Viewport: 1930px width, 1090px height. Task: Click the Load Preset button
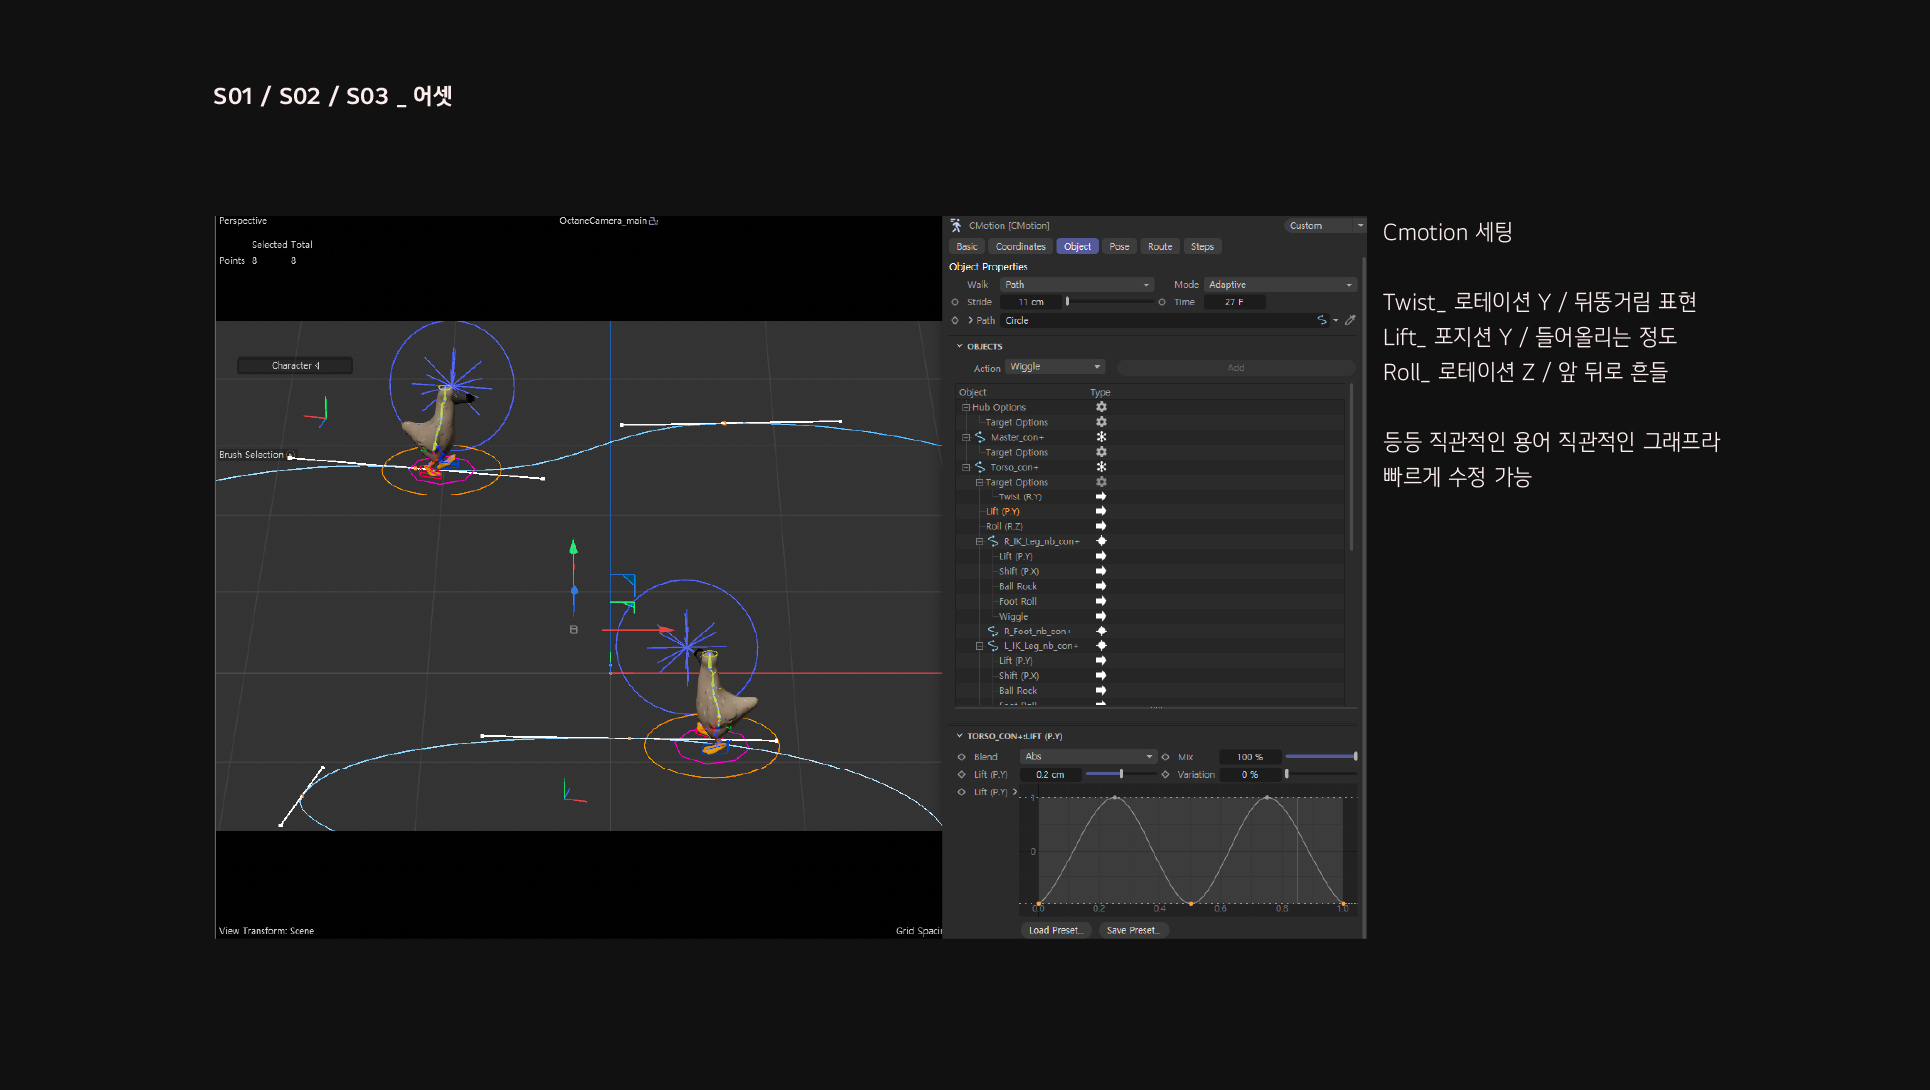click(1054, 930)
